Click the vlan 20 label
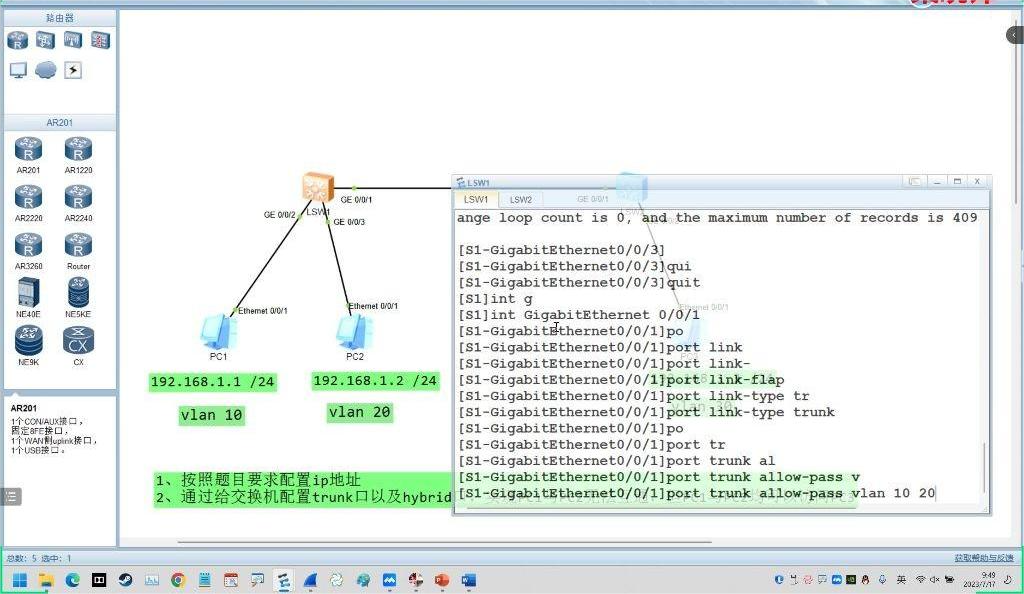 (359, 413)
